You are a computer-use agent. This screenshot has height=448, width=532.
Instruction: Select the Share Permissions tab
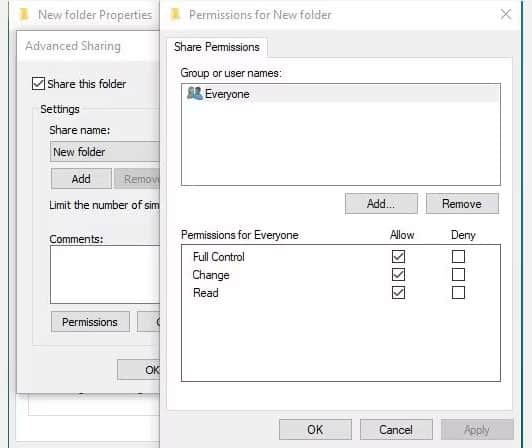217,47
